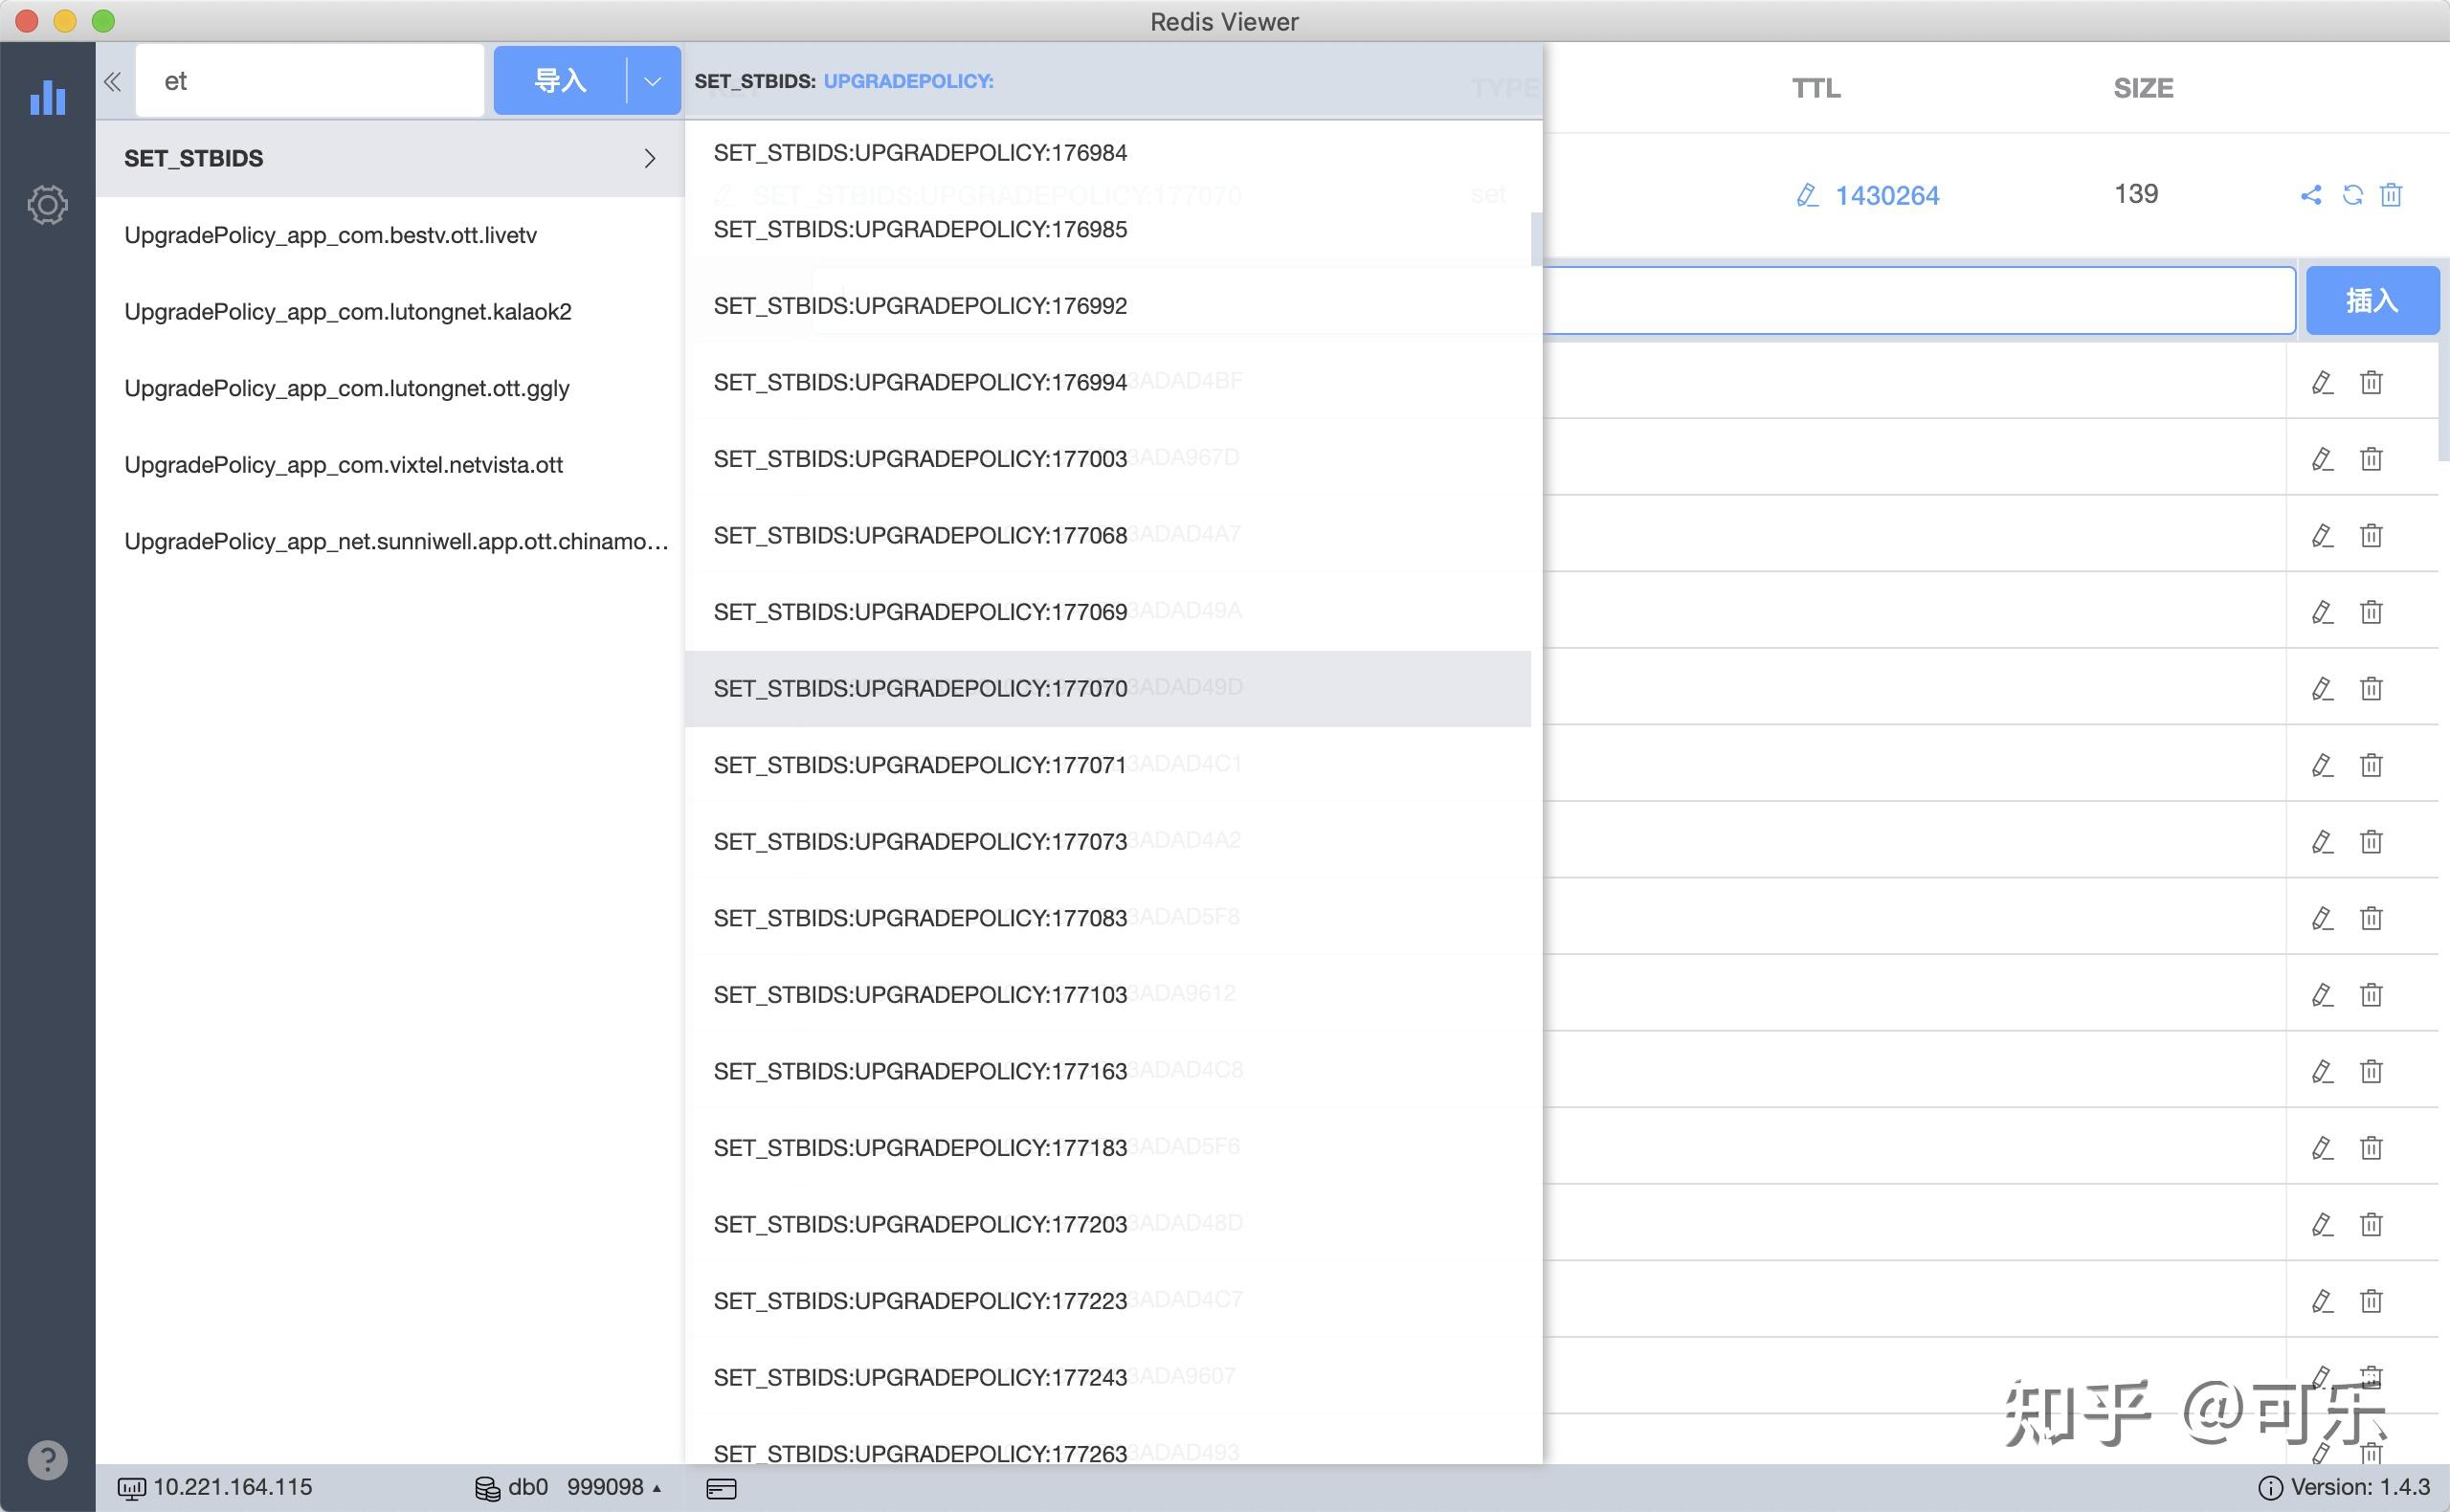Click the 导入 import button
This screenshot has height=1512, width=2450.
560,81
